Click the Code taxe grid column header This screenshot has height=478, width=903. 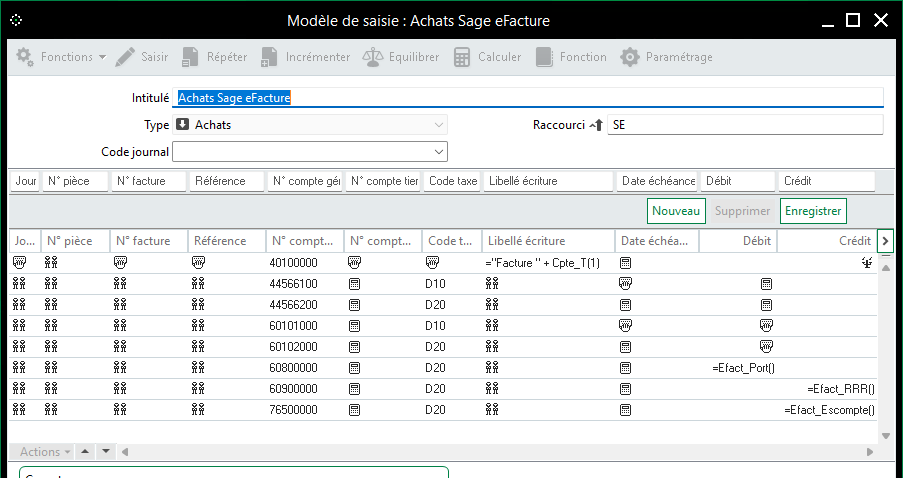[x=452, y=241]
